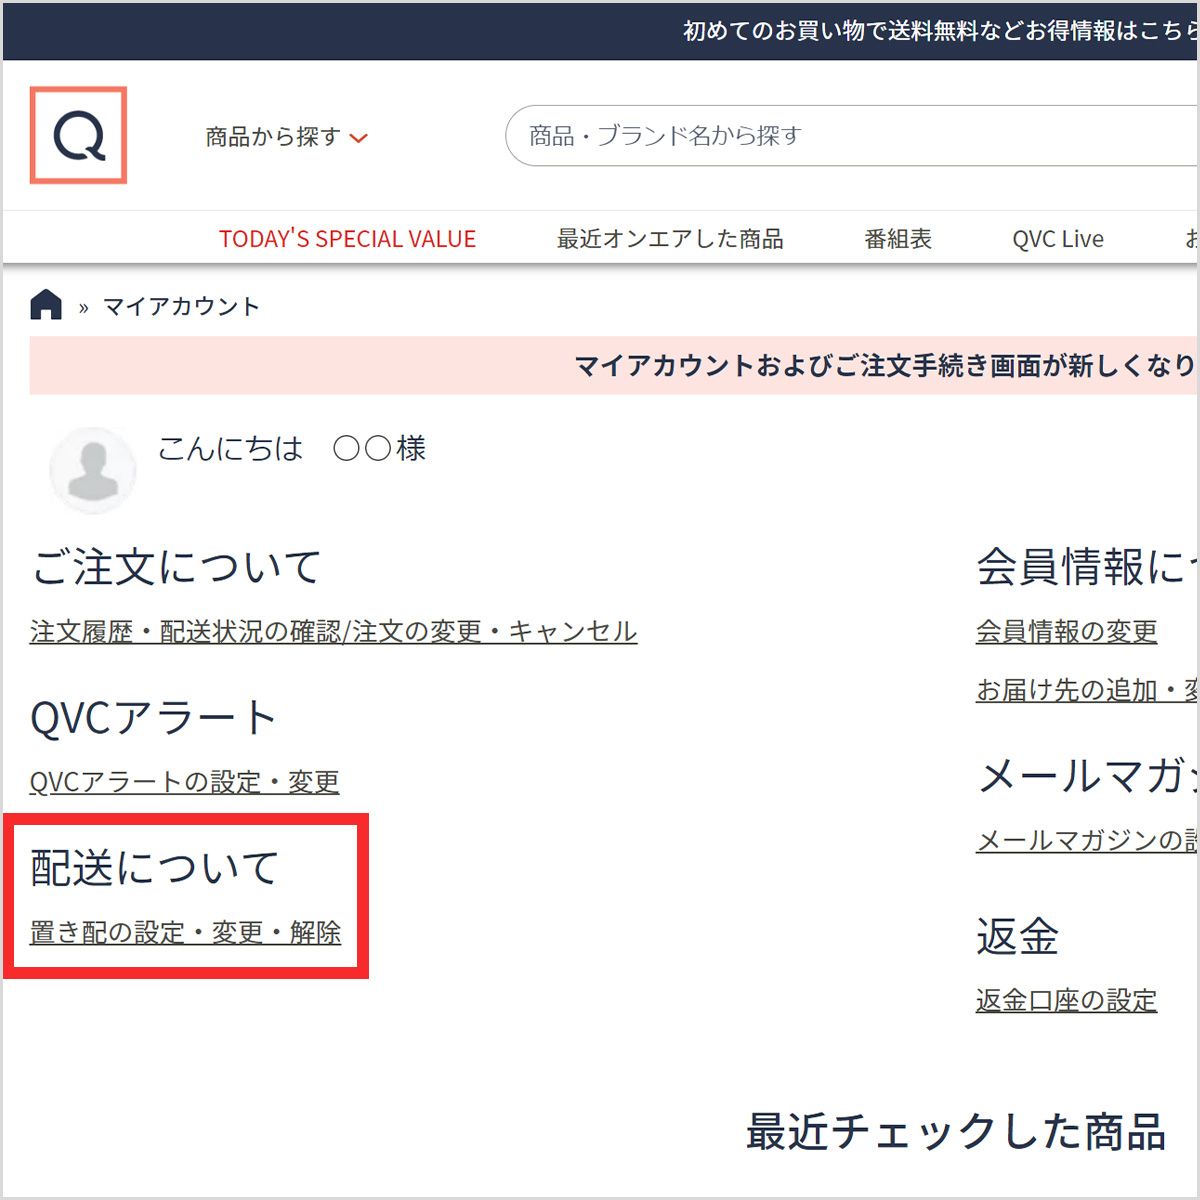Viewport: 1200px width, 1200px height.
Task: Open the 商品から探す dropdown
Action: click(x=272, y=138)
